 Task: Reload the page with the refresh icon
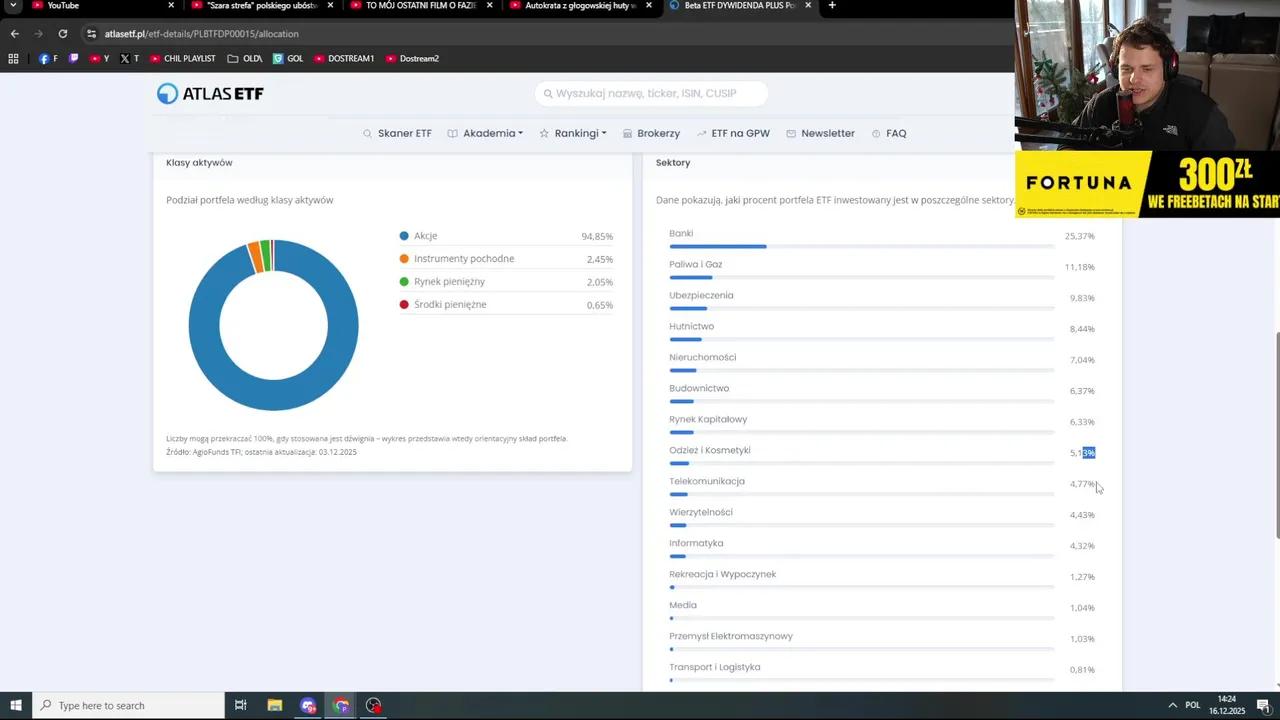click(x=62, y=34)
